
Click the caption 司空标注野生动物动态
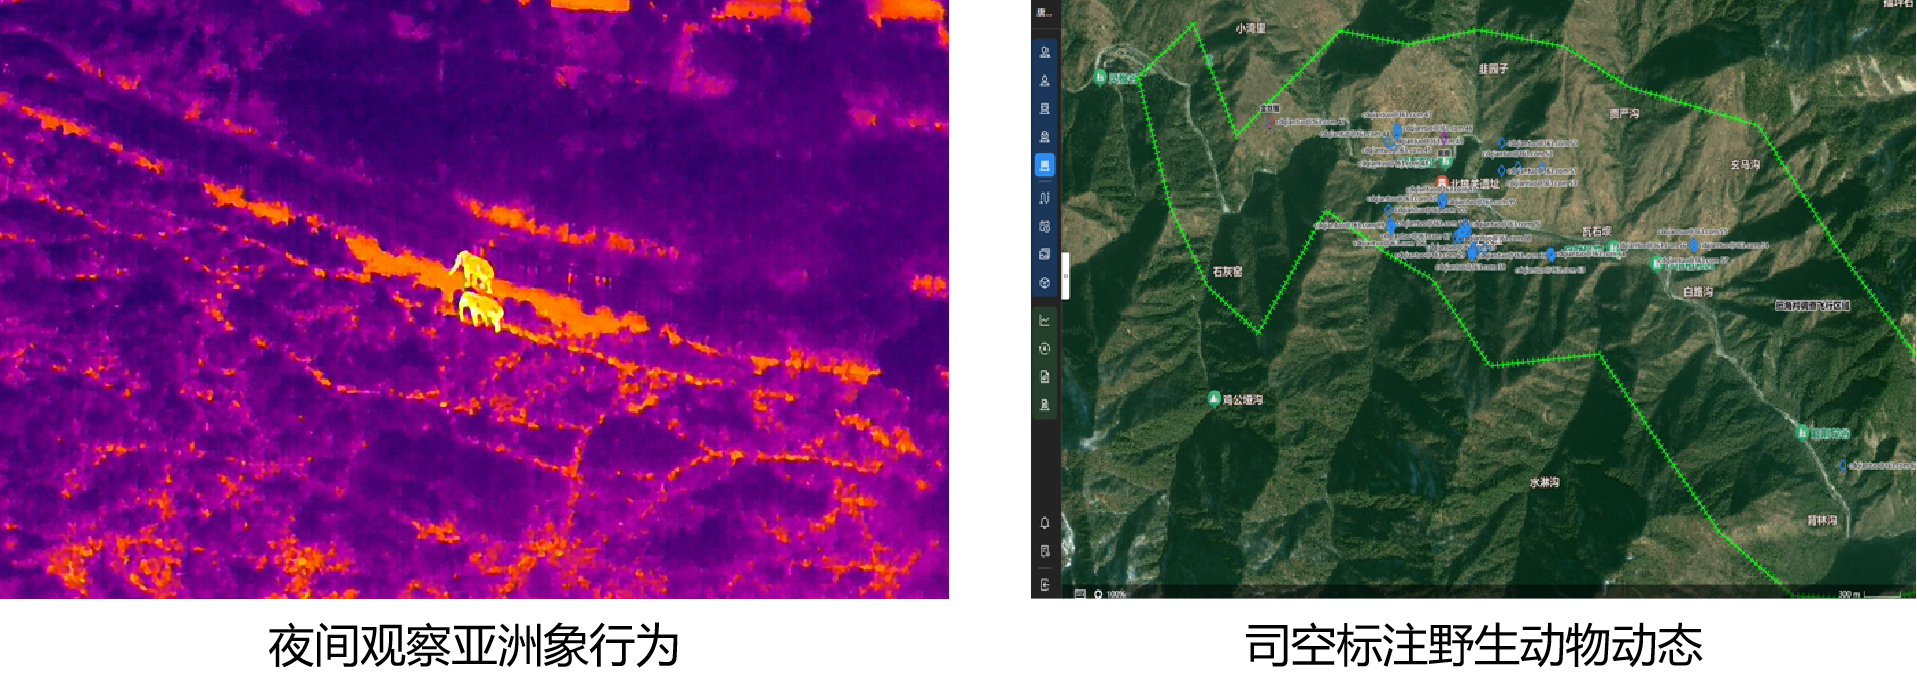(1473, 646)
